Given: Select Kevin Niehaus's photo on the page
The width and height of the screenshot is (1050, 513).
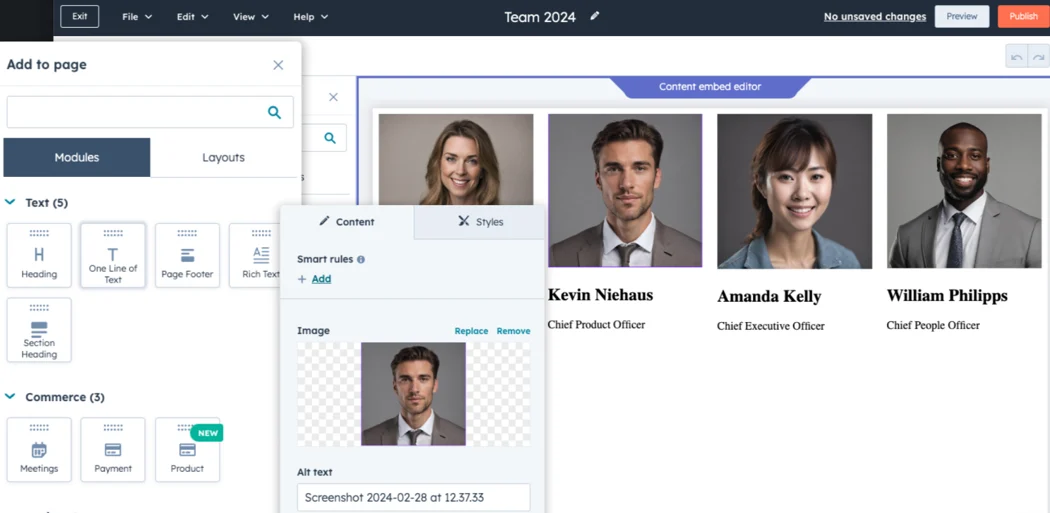Looking at the screenshot, I should coord(625,190).
